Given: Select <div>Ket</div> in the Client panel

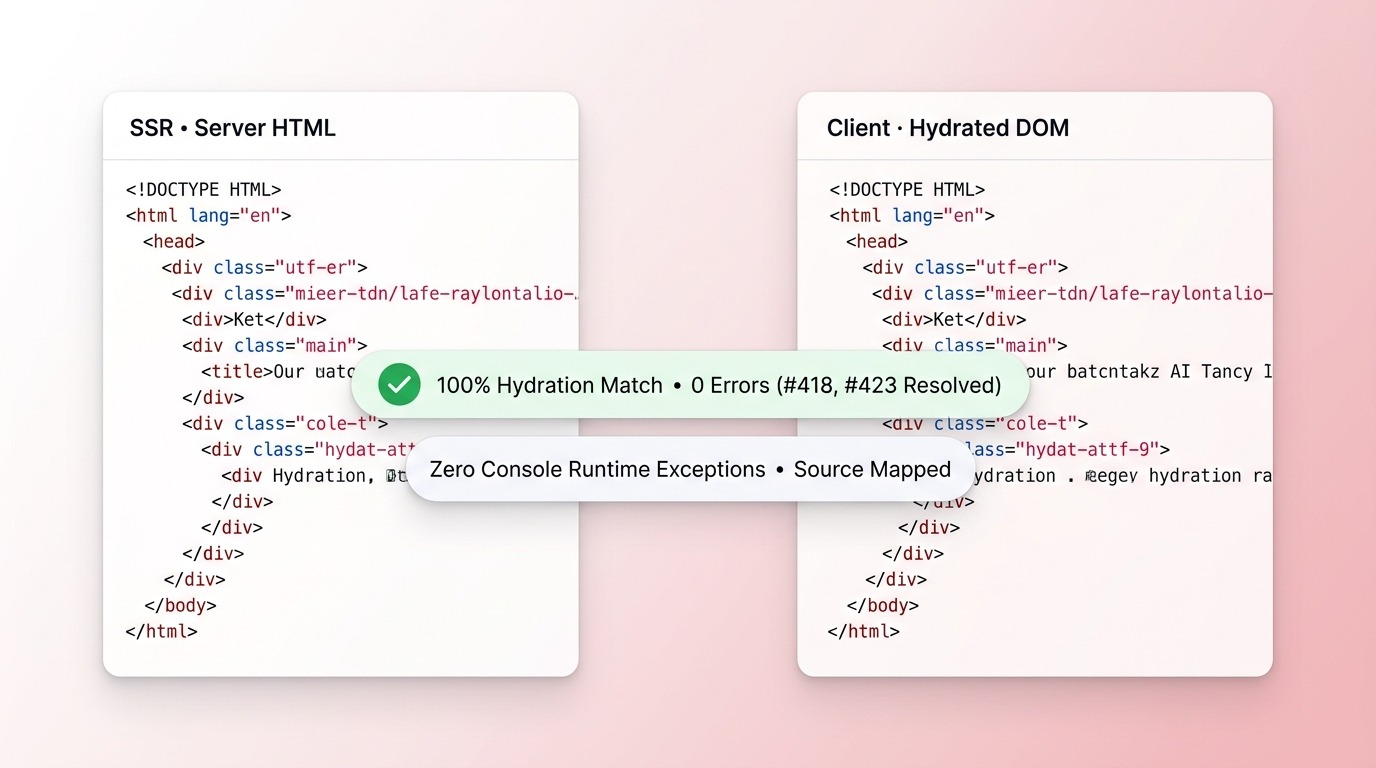Looking at the screenshot, I should (954, 319).
